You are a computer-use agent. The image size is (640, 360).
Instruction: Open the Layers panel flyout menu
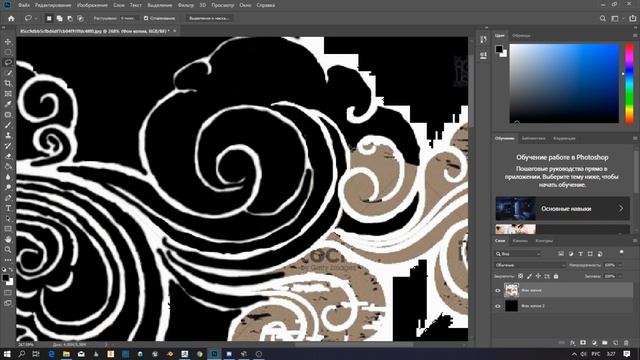pyautogui.click(x=635, y=241)
